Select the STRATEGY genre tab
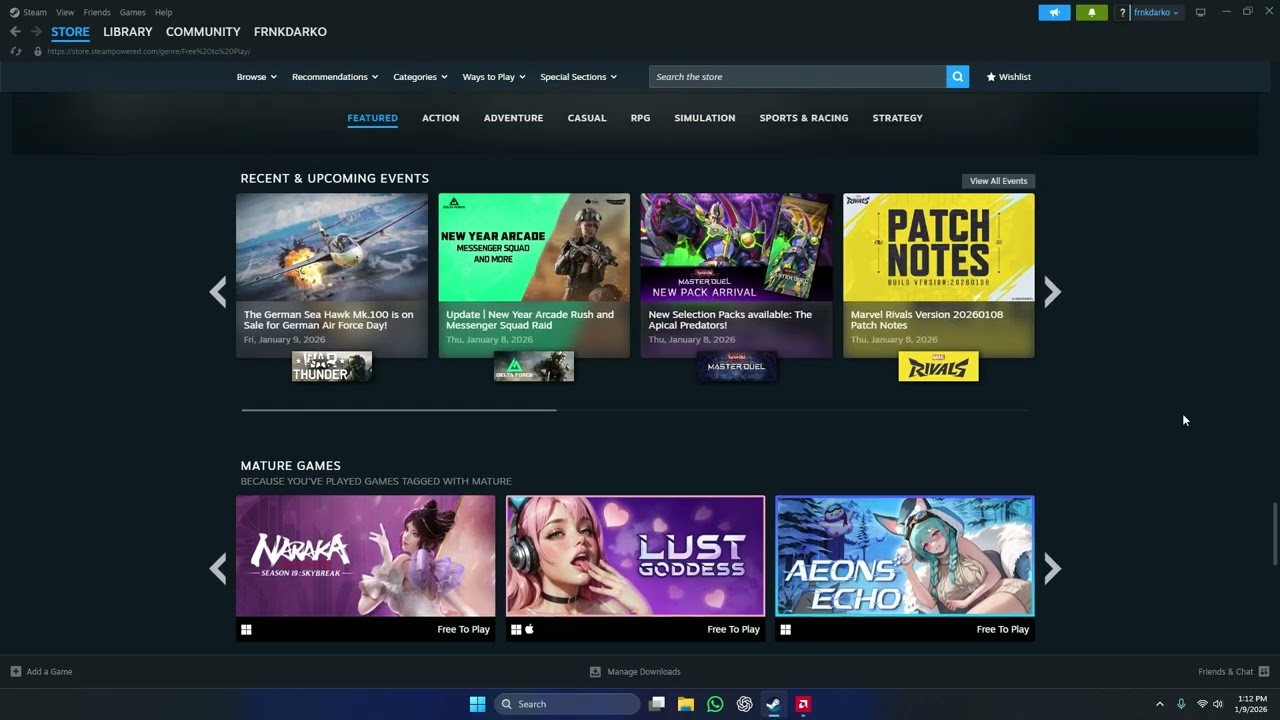Screen dimensions: 1280x720 (x=897, y=118)
